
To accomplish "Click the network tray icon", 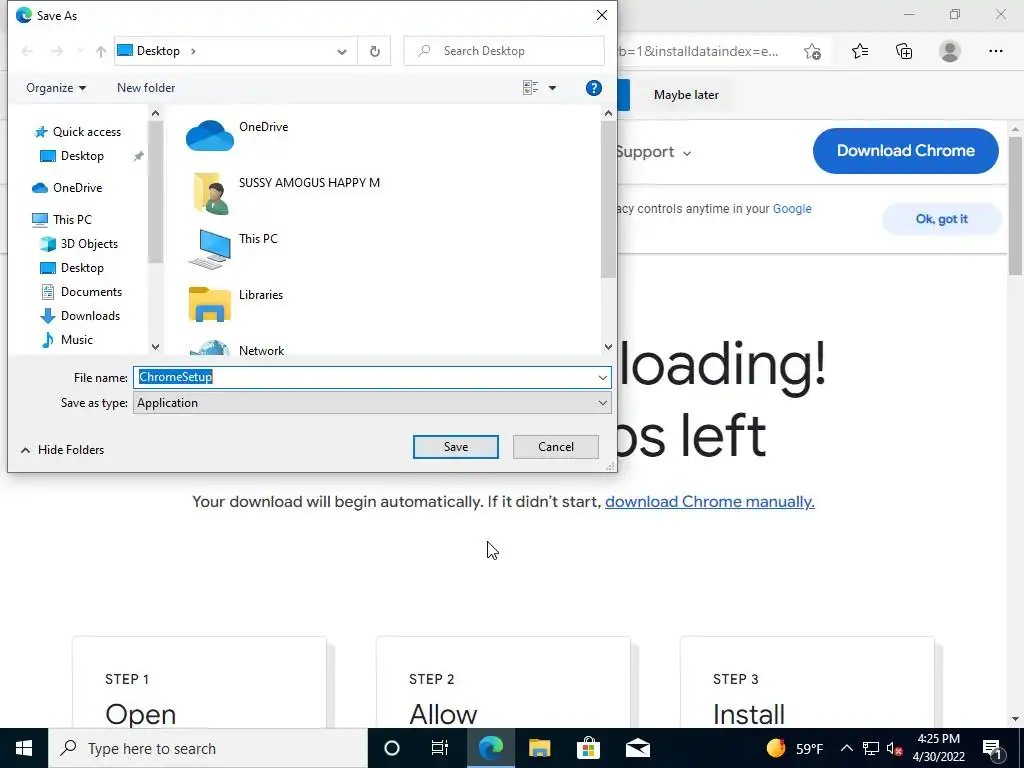I will coord(871,748).
